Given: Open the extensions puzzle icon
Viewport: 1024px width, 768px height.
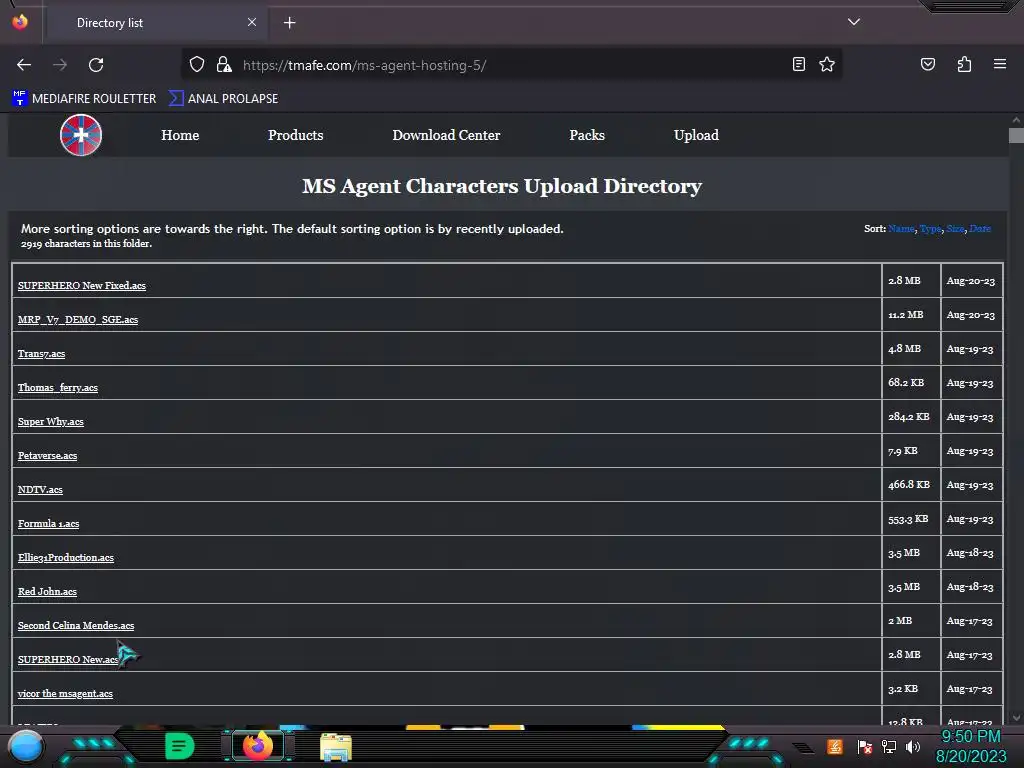Looking at the screenshot, I should (x=964, y=64).
